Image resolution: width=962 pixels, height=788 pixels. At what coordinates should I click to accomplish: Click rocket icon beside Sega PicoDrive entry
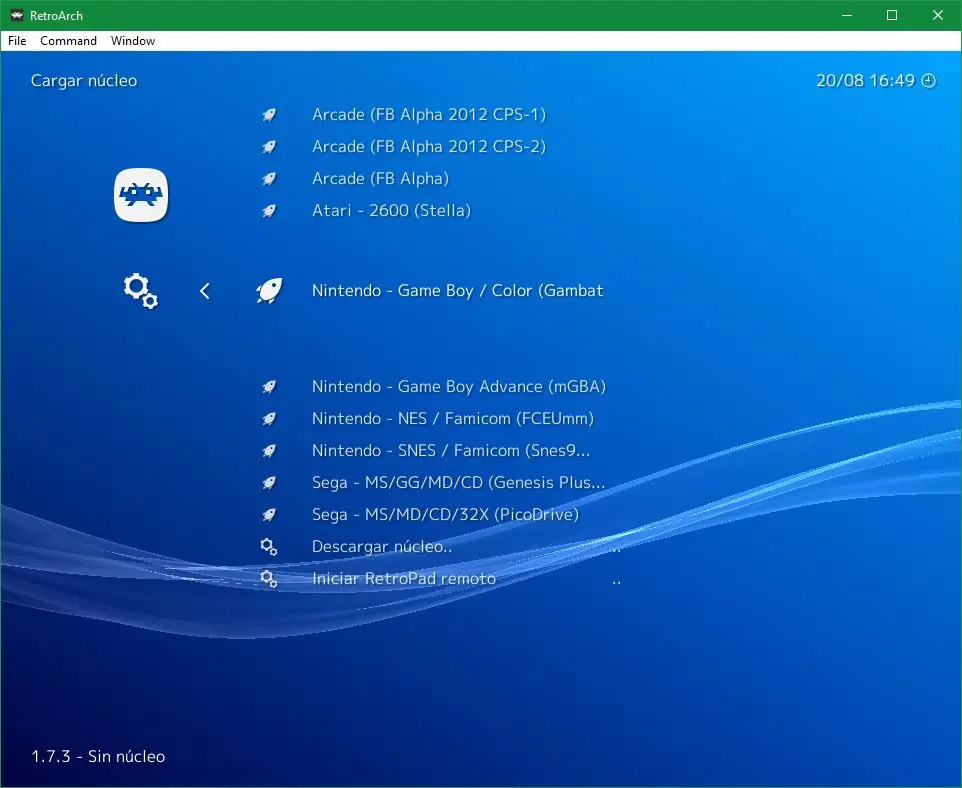pos(269,514)
